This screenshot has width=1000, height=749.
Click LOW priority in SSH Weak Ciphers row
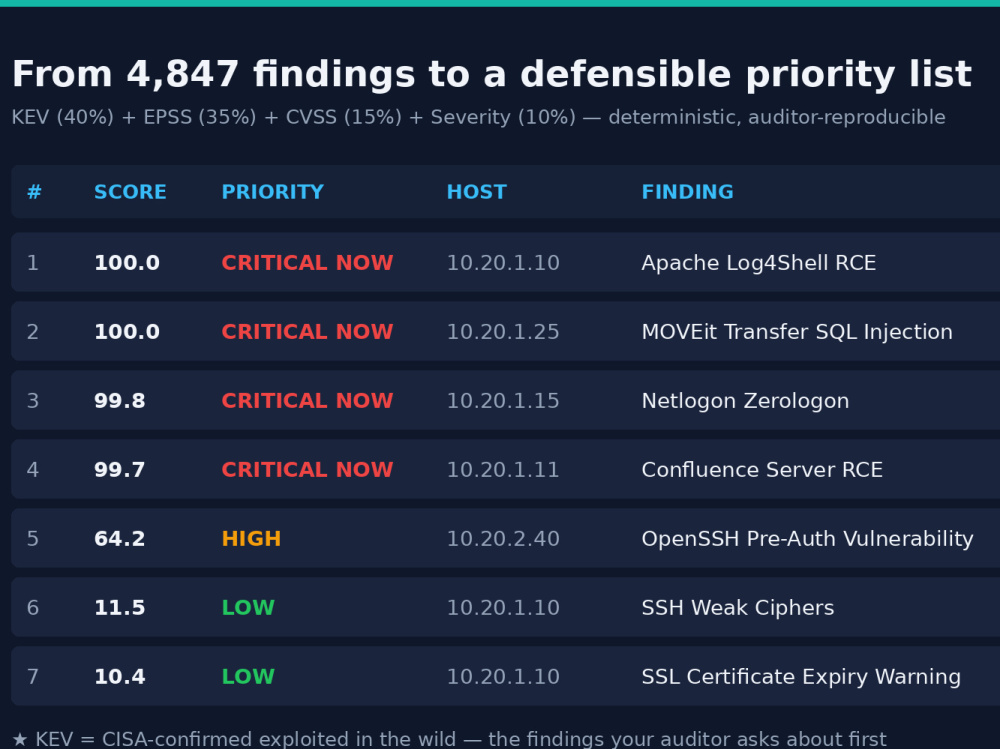tap(248, 607)
